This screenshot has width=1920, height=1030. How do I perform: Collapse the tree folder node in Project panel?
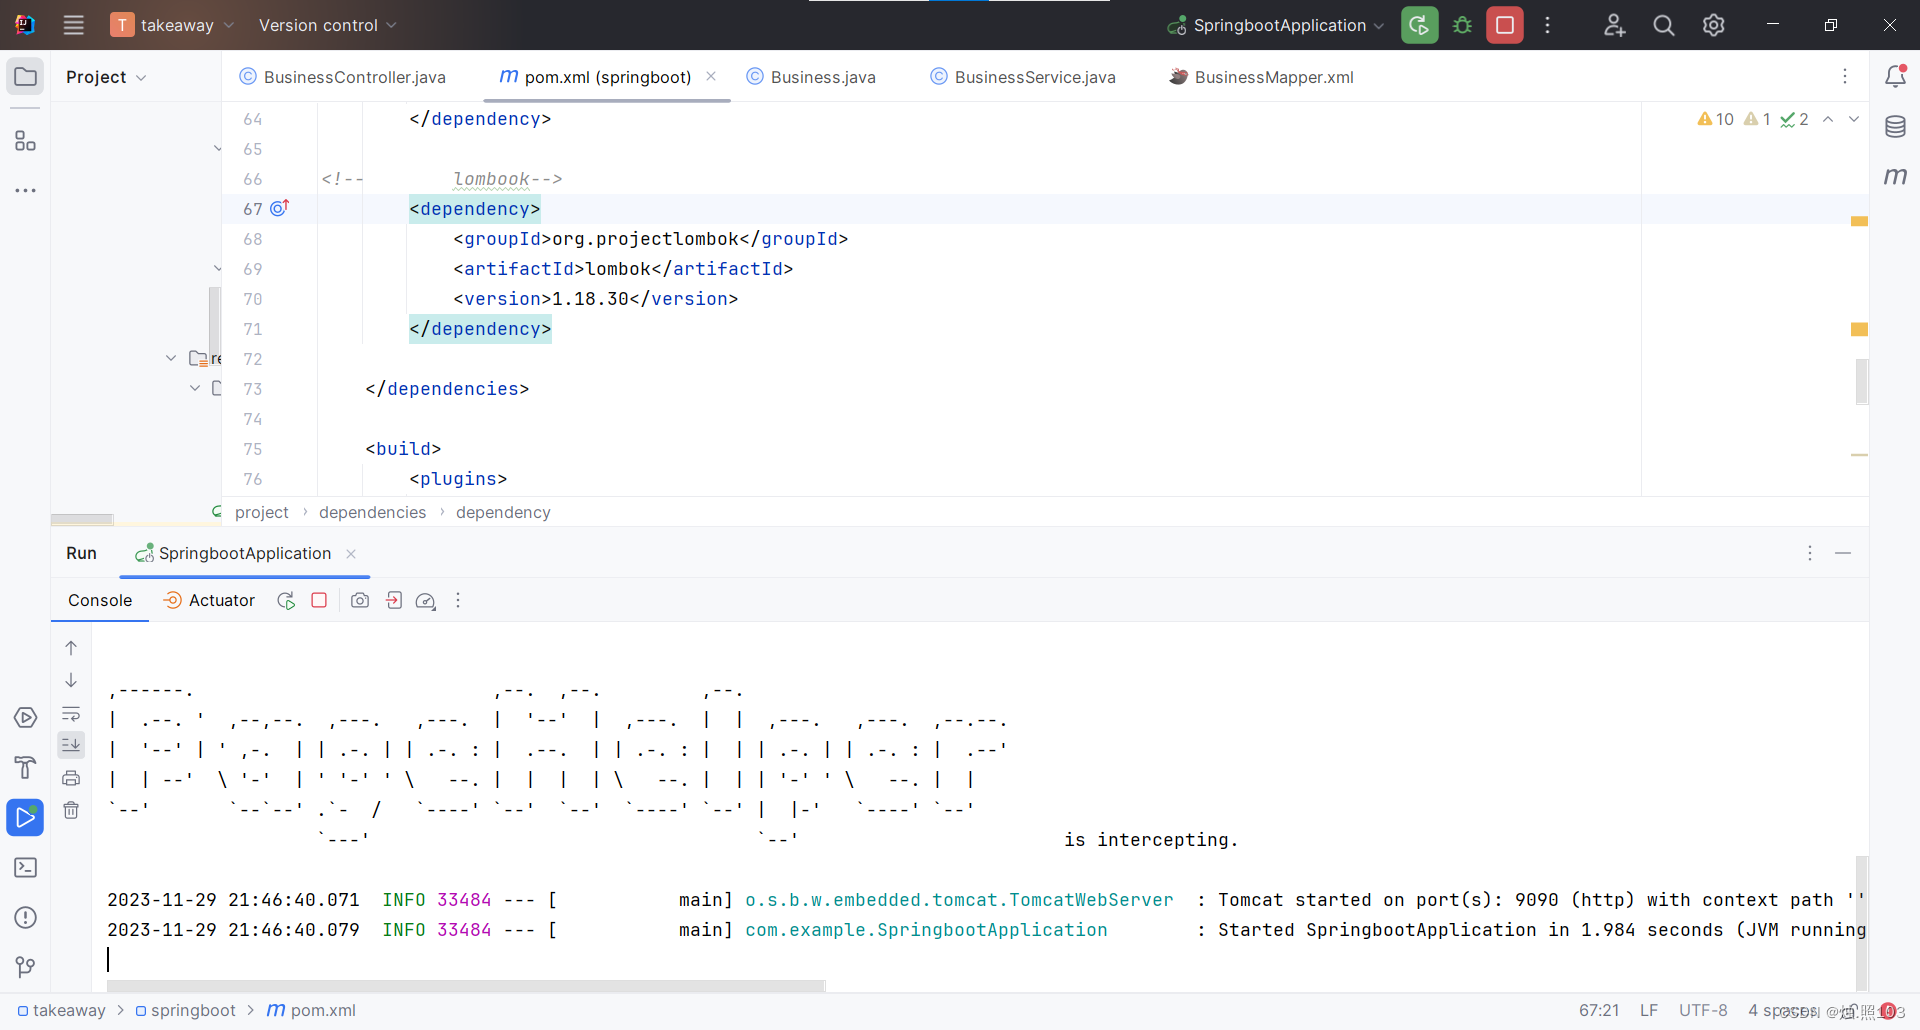click(171, 358)
